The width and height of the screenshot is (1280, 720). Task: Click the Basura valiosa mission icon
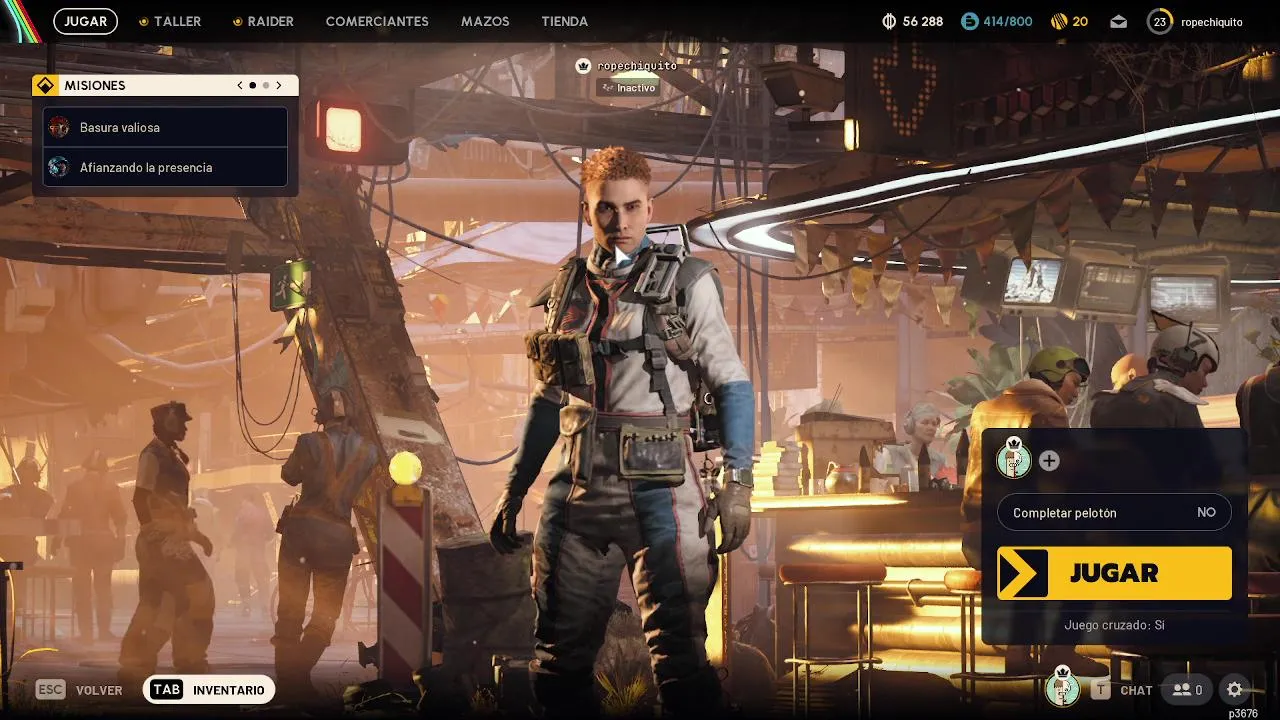[x=59, y=127]
